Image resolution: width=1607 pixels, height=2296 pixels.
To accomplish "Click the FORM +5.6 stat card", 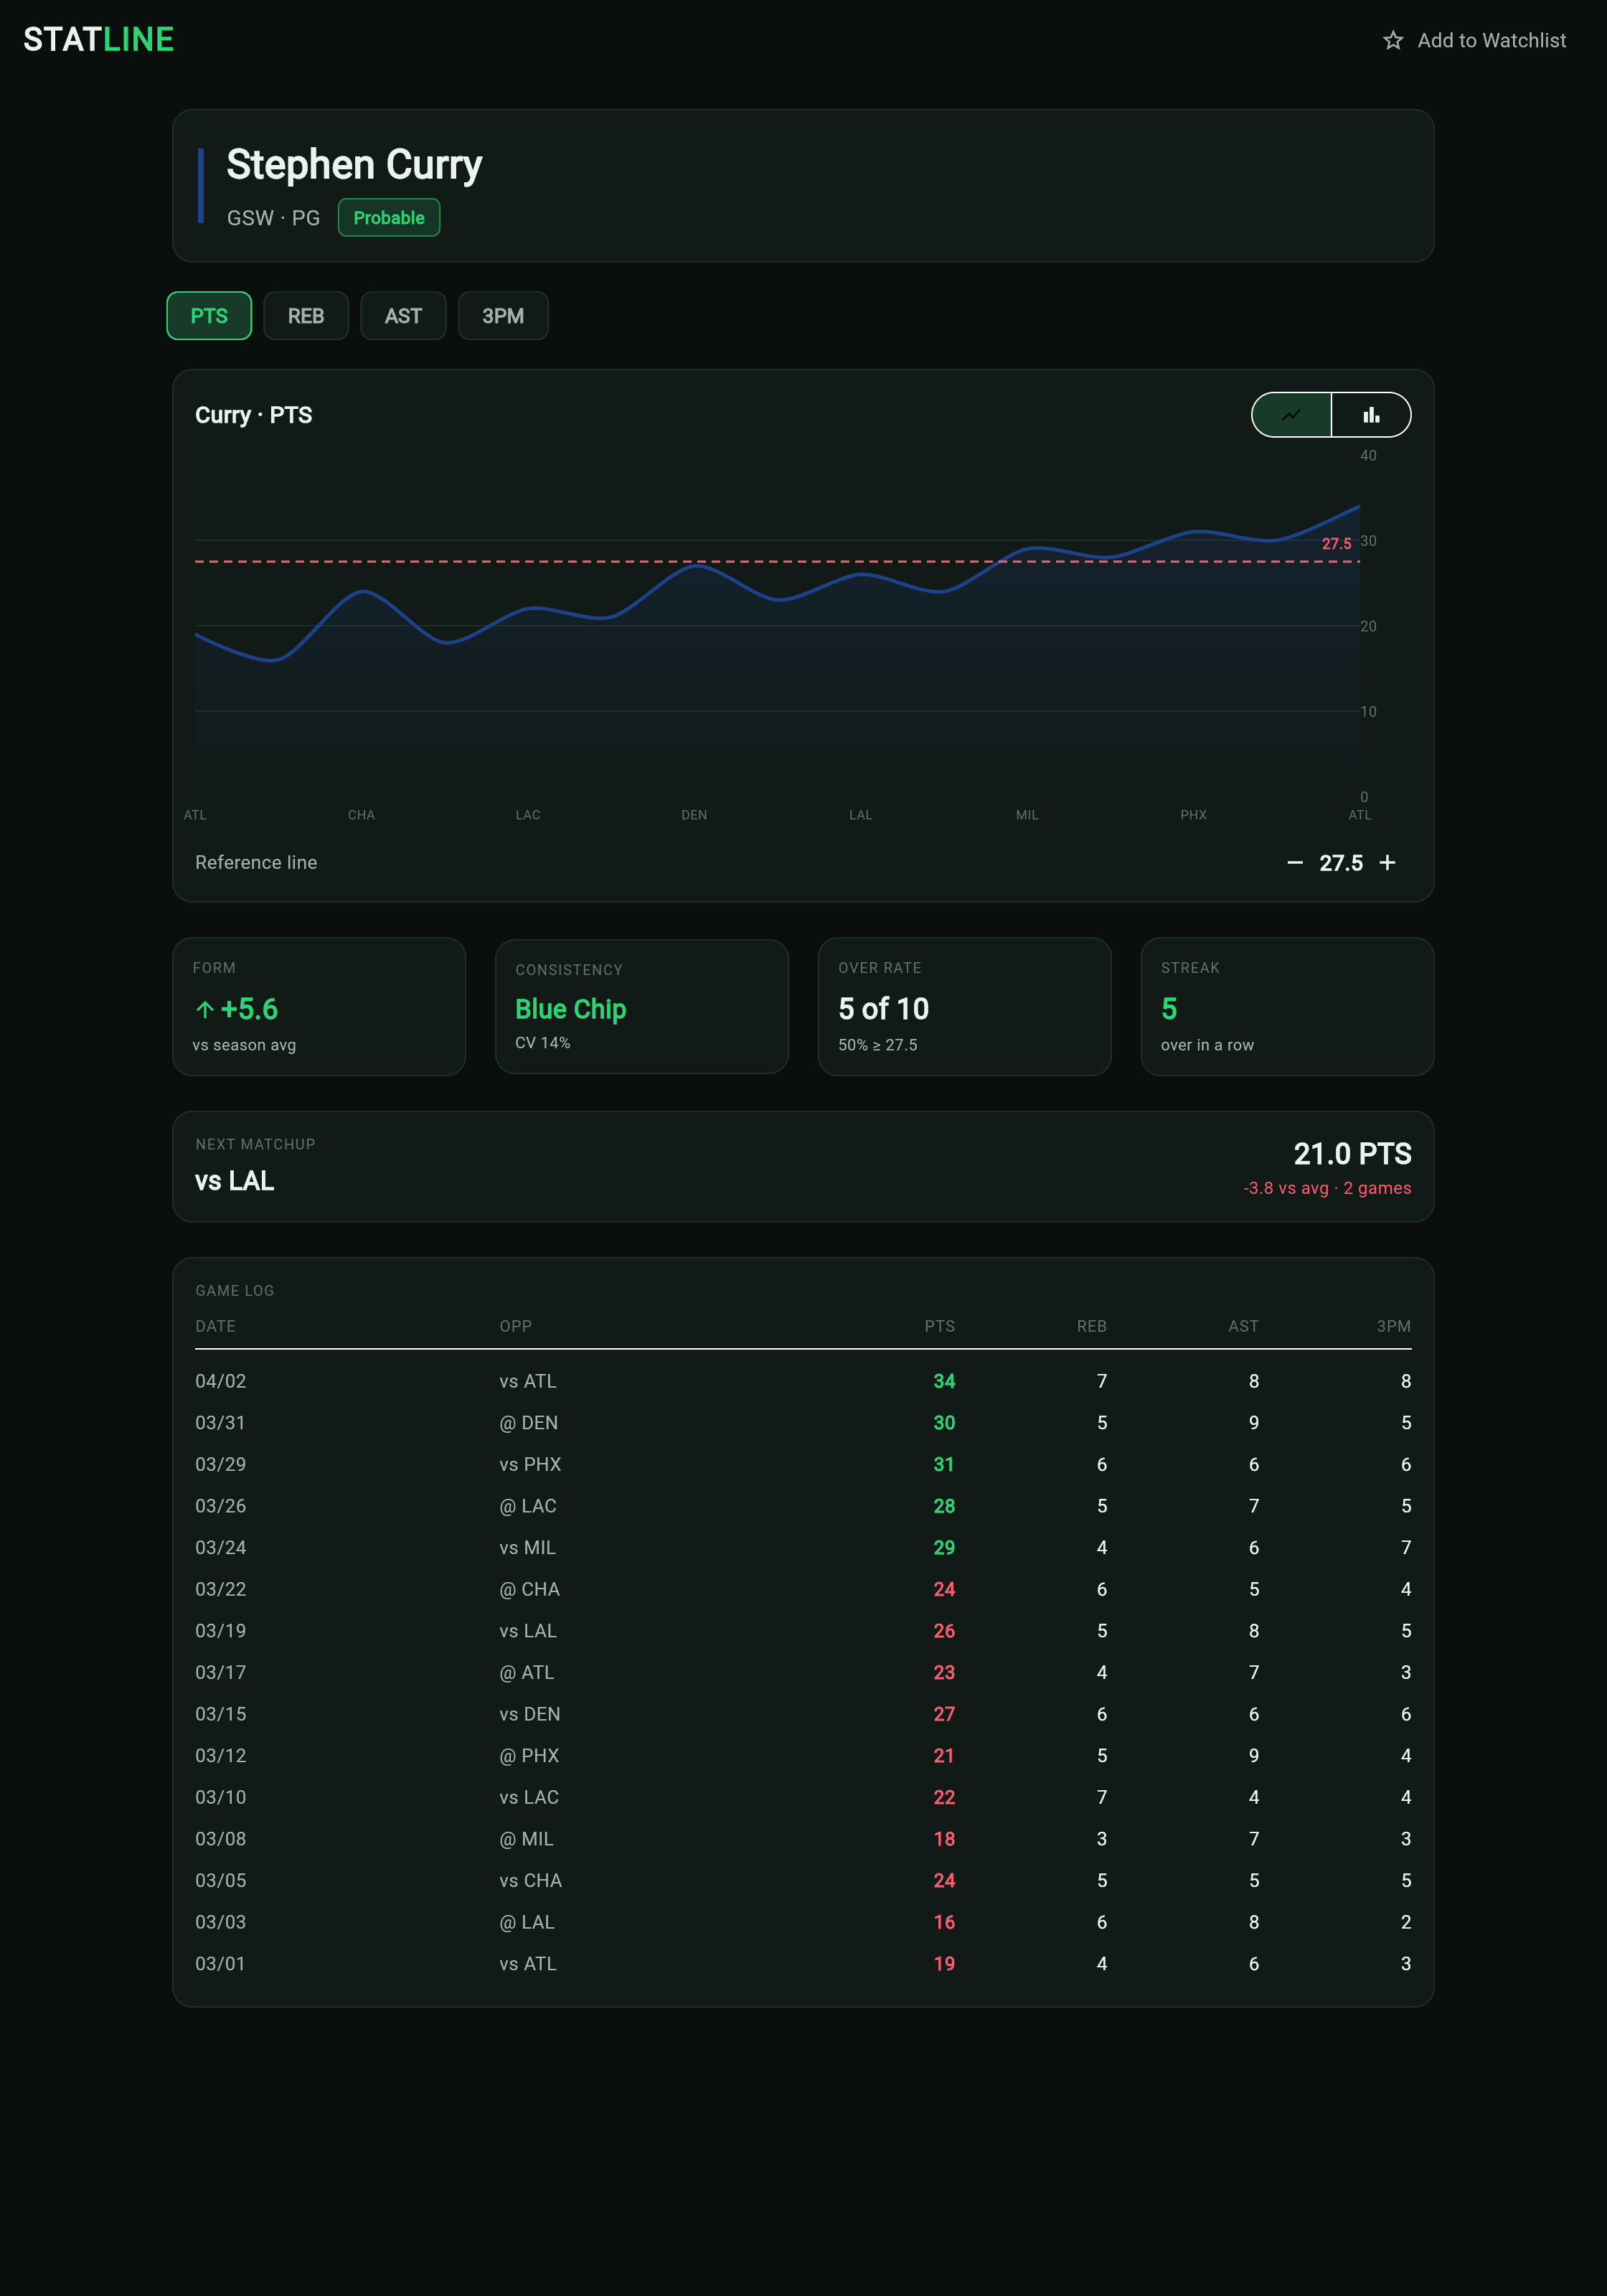I will [x=319, y=1007].
